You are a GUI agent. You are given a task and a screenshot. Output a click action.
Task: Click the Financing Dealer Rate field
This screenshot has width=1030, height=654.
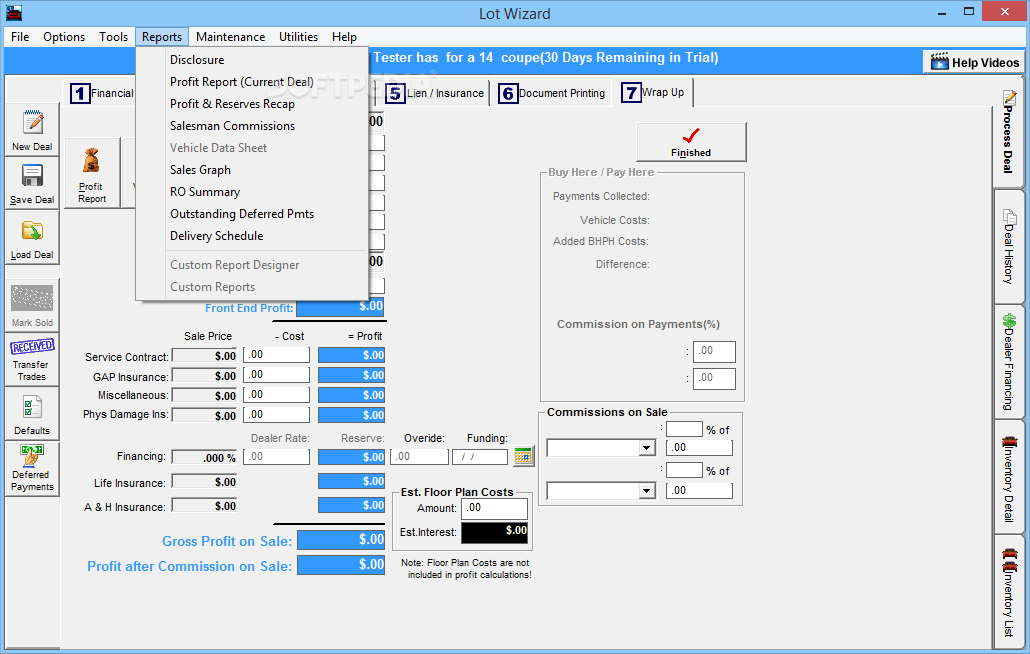coord(277,456)
